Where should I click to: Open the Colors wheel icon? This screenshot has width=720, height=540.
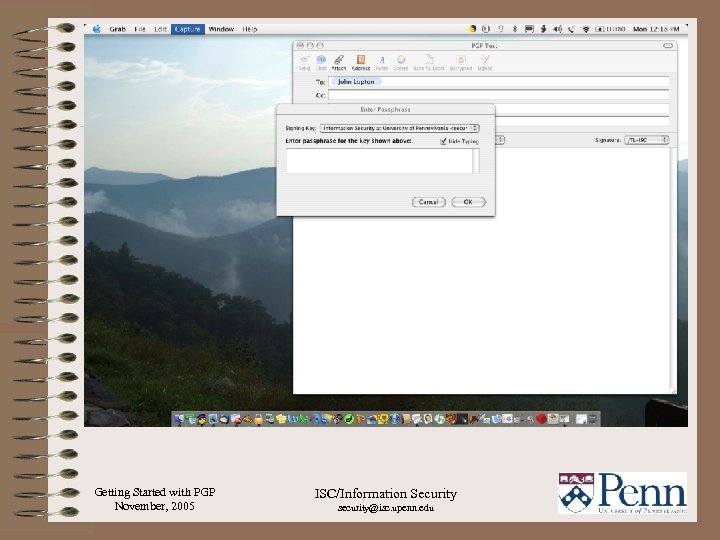pos(401,62)
